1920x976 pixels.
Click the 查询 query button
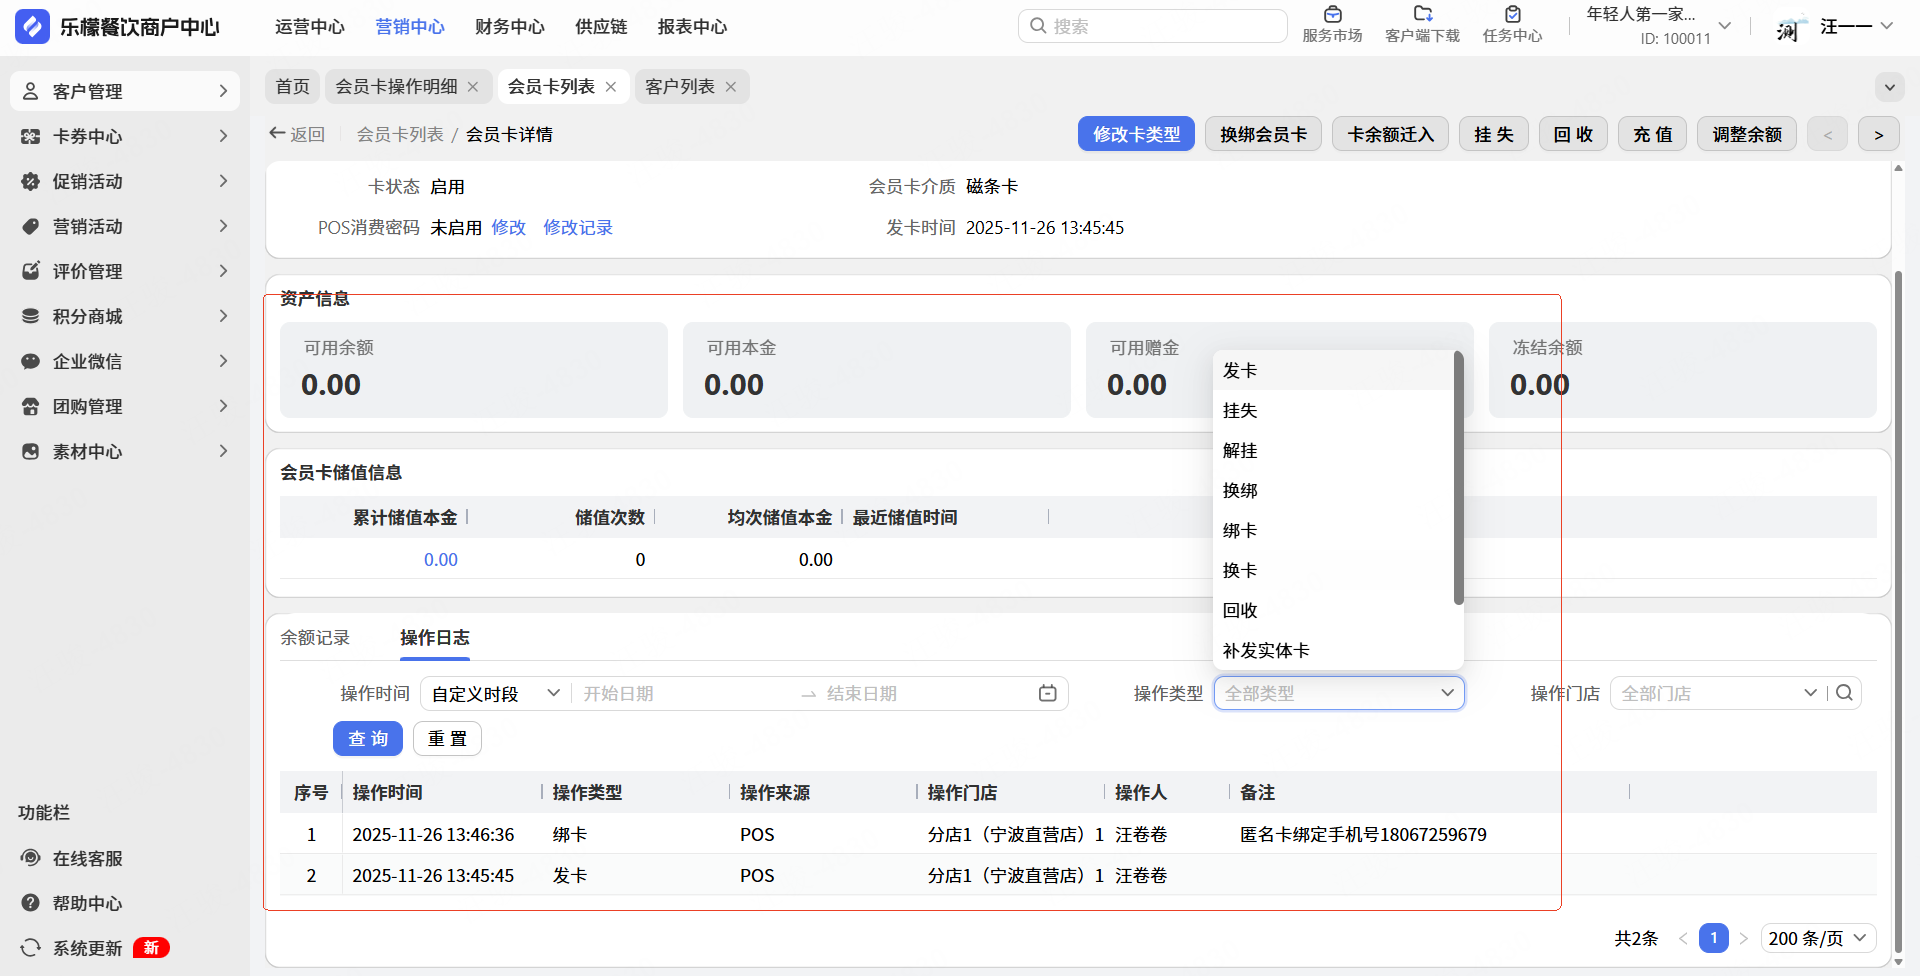click(367, 739)
